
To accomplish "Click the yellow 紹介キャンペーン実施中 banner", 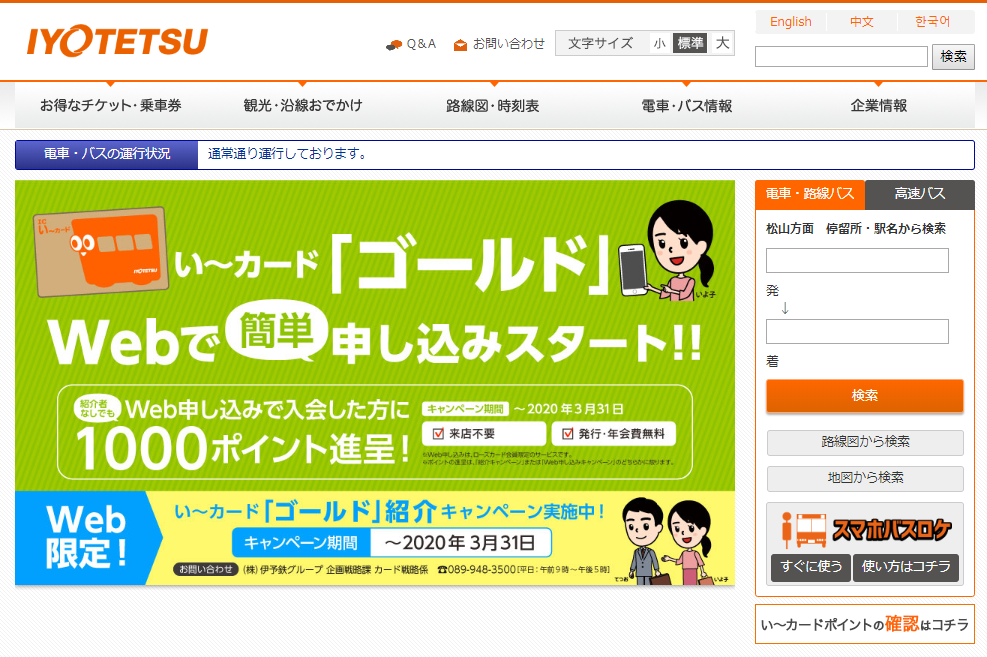I will [375, 538].
